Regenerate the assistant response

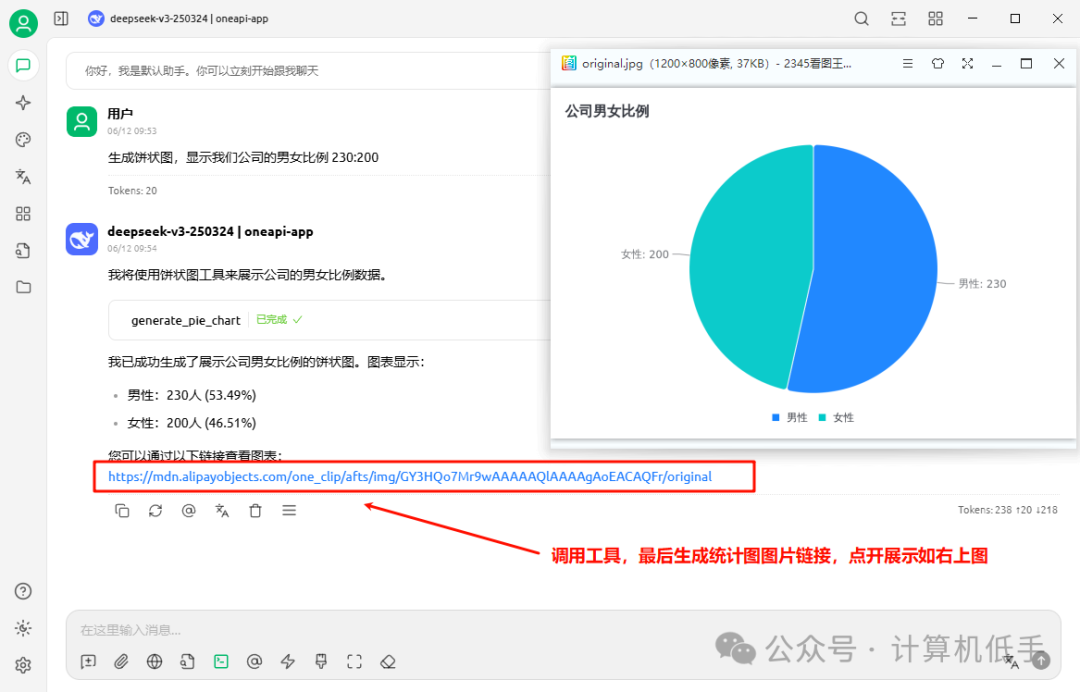pyautogui.click(x=155, y=510)
